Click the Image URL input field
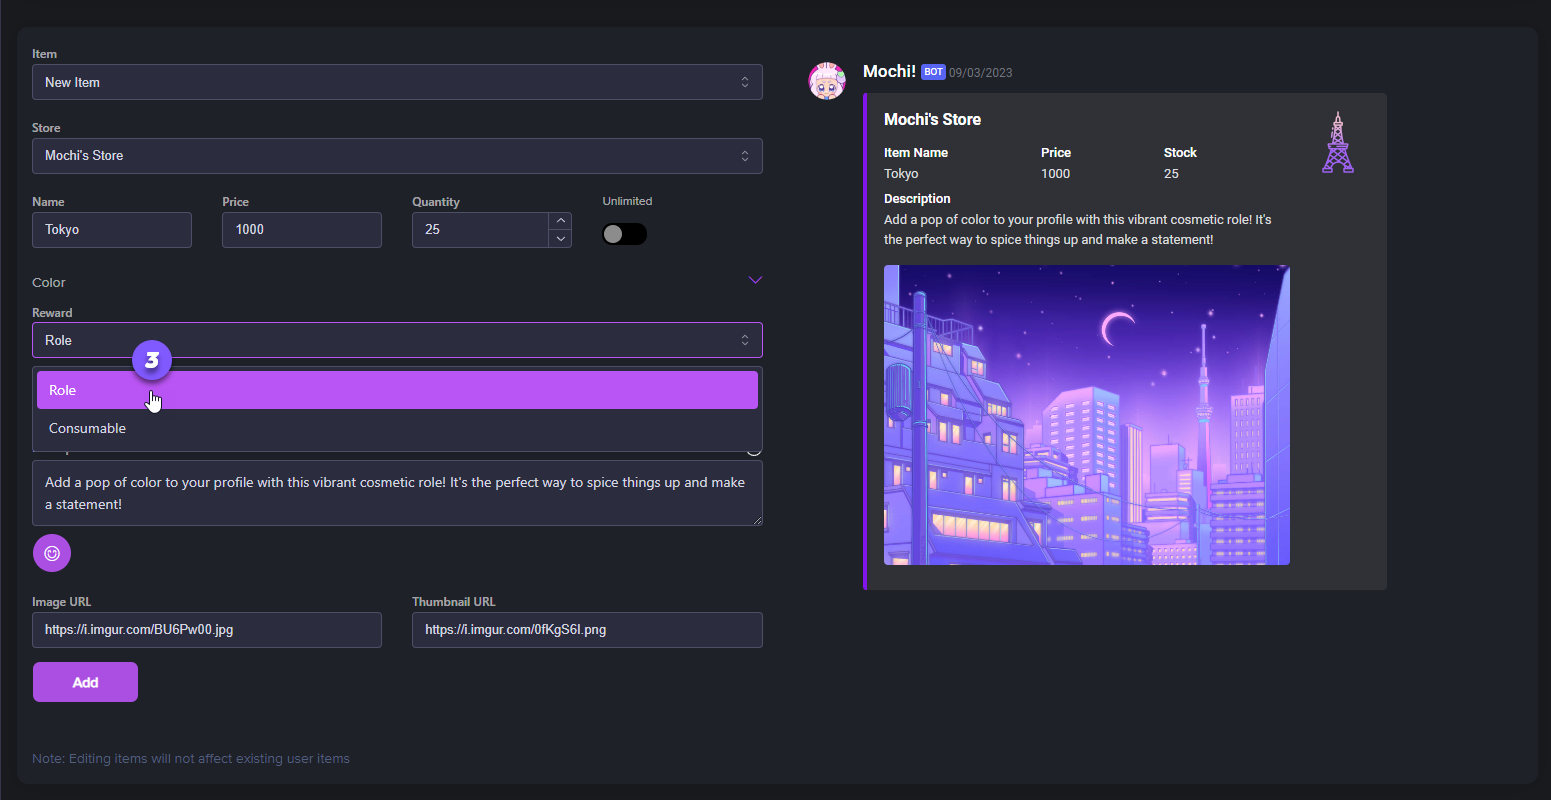Viewport: 1551px width, 800px height. 207,630
